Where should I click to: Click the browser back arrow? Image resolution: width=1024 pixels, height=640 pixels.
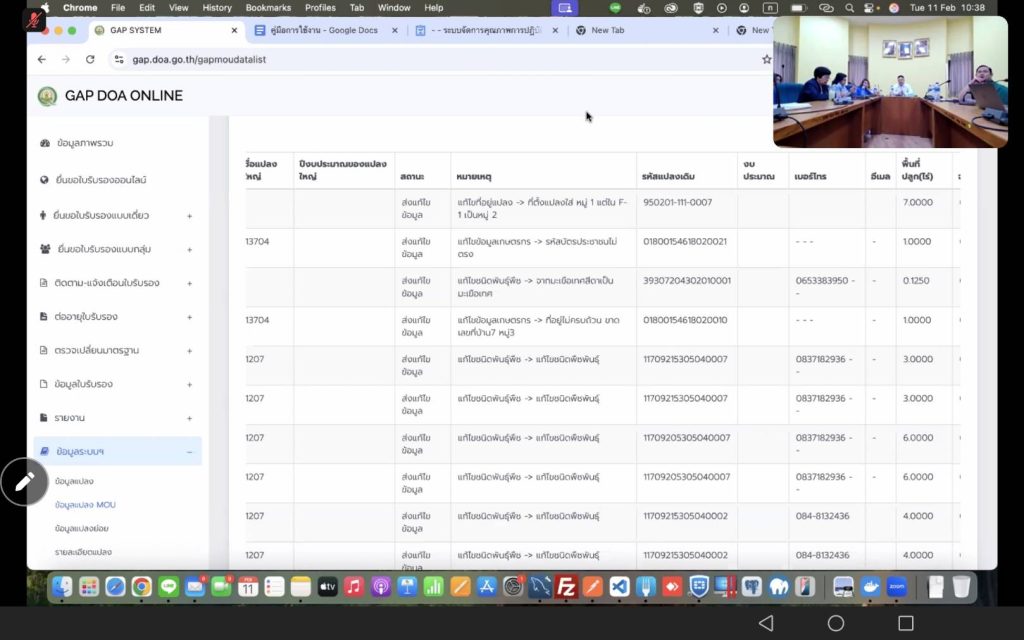(42, 59)
